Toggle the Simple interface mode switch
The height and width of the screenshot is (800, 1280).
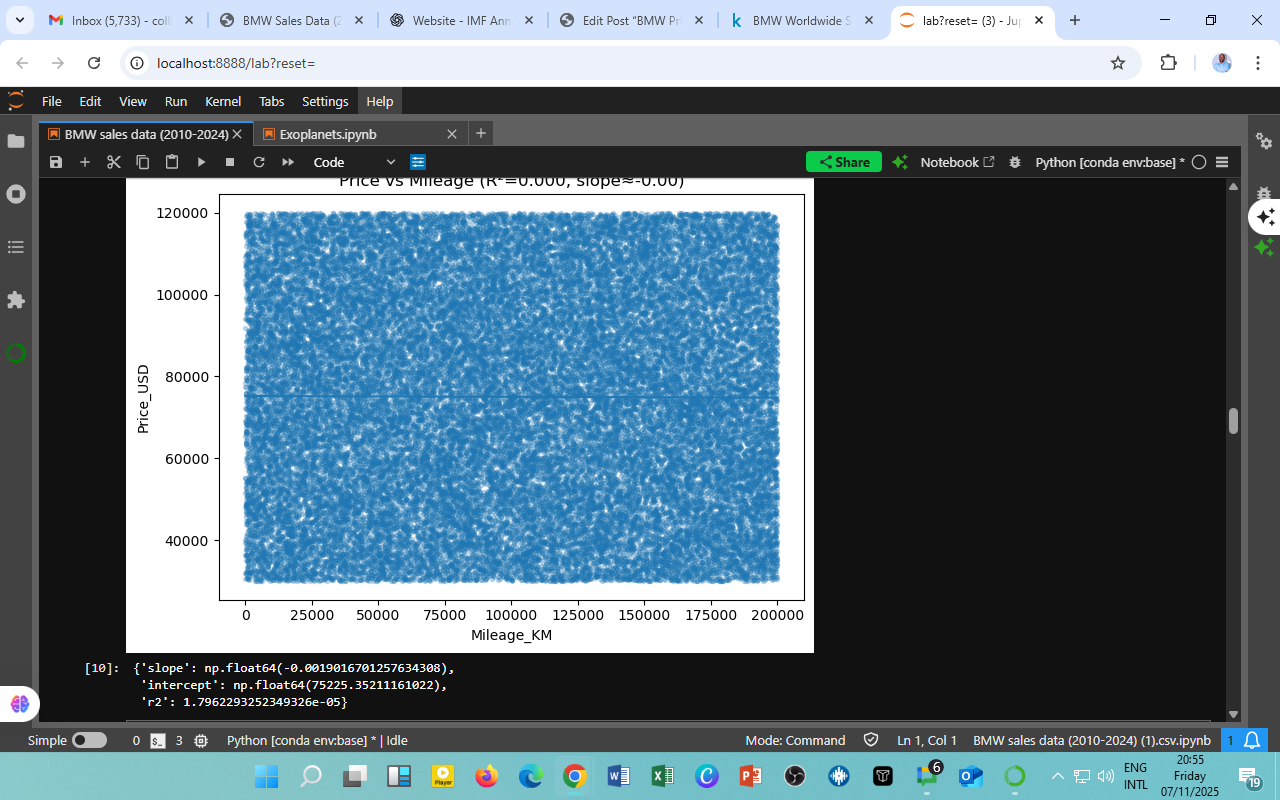coord(89,741)
